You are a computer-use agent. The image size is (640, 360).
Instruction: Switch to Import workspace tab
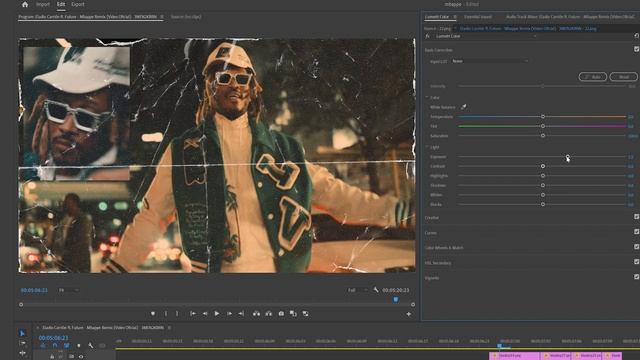click(x=43, y=4)
